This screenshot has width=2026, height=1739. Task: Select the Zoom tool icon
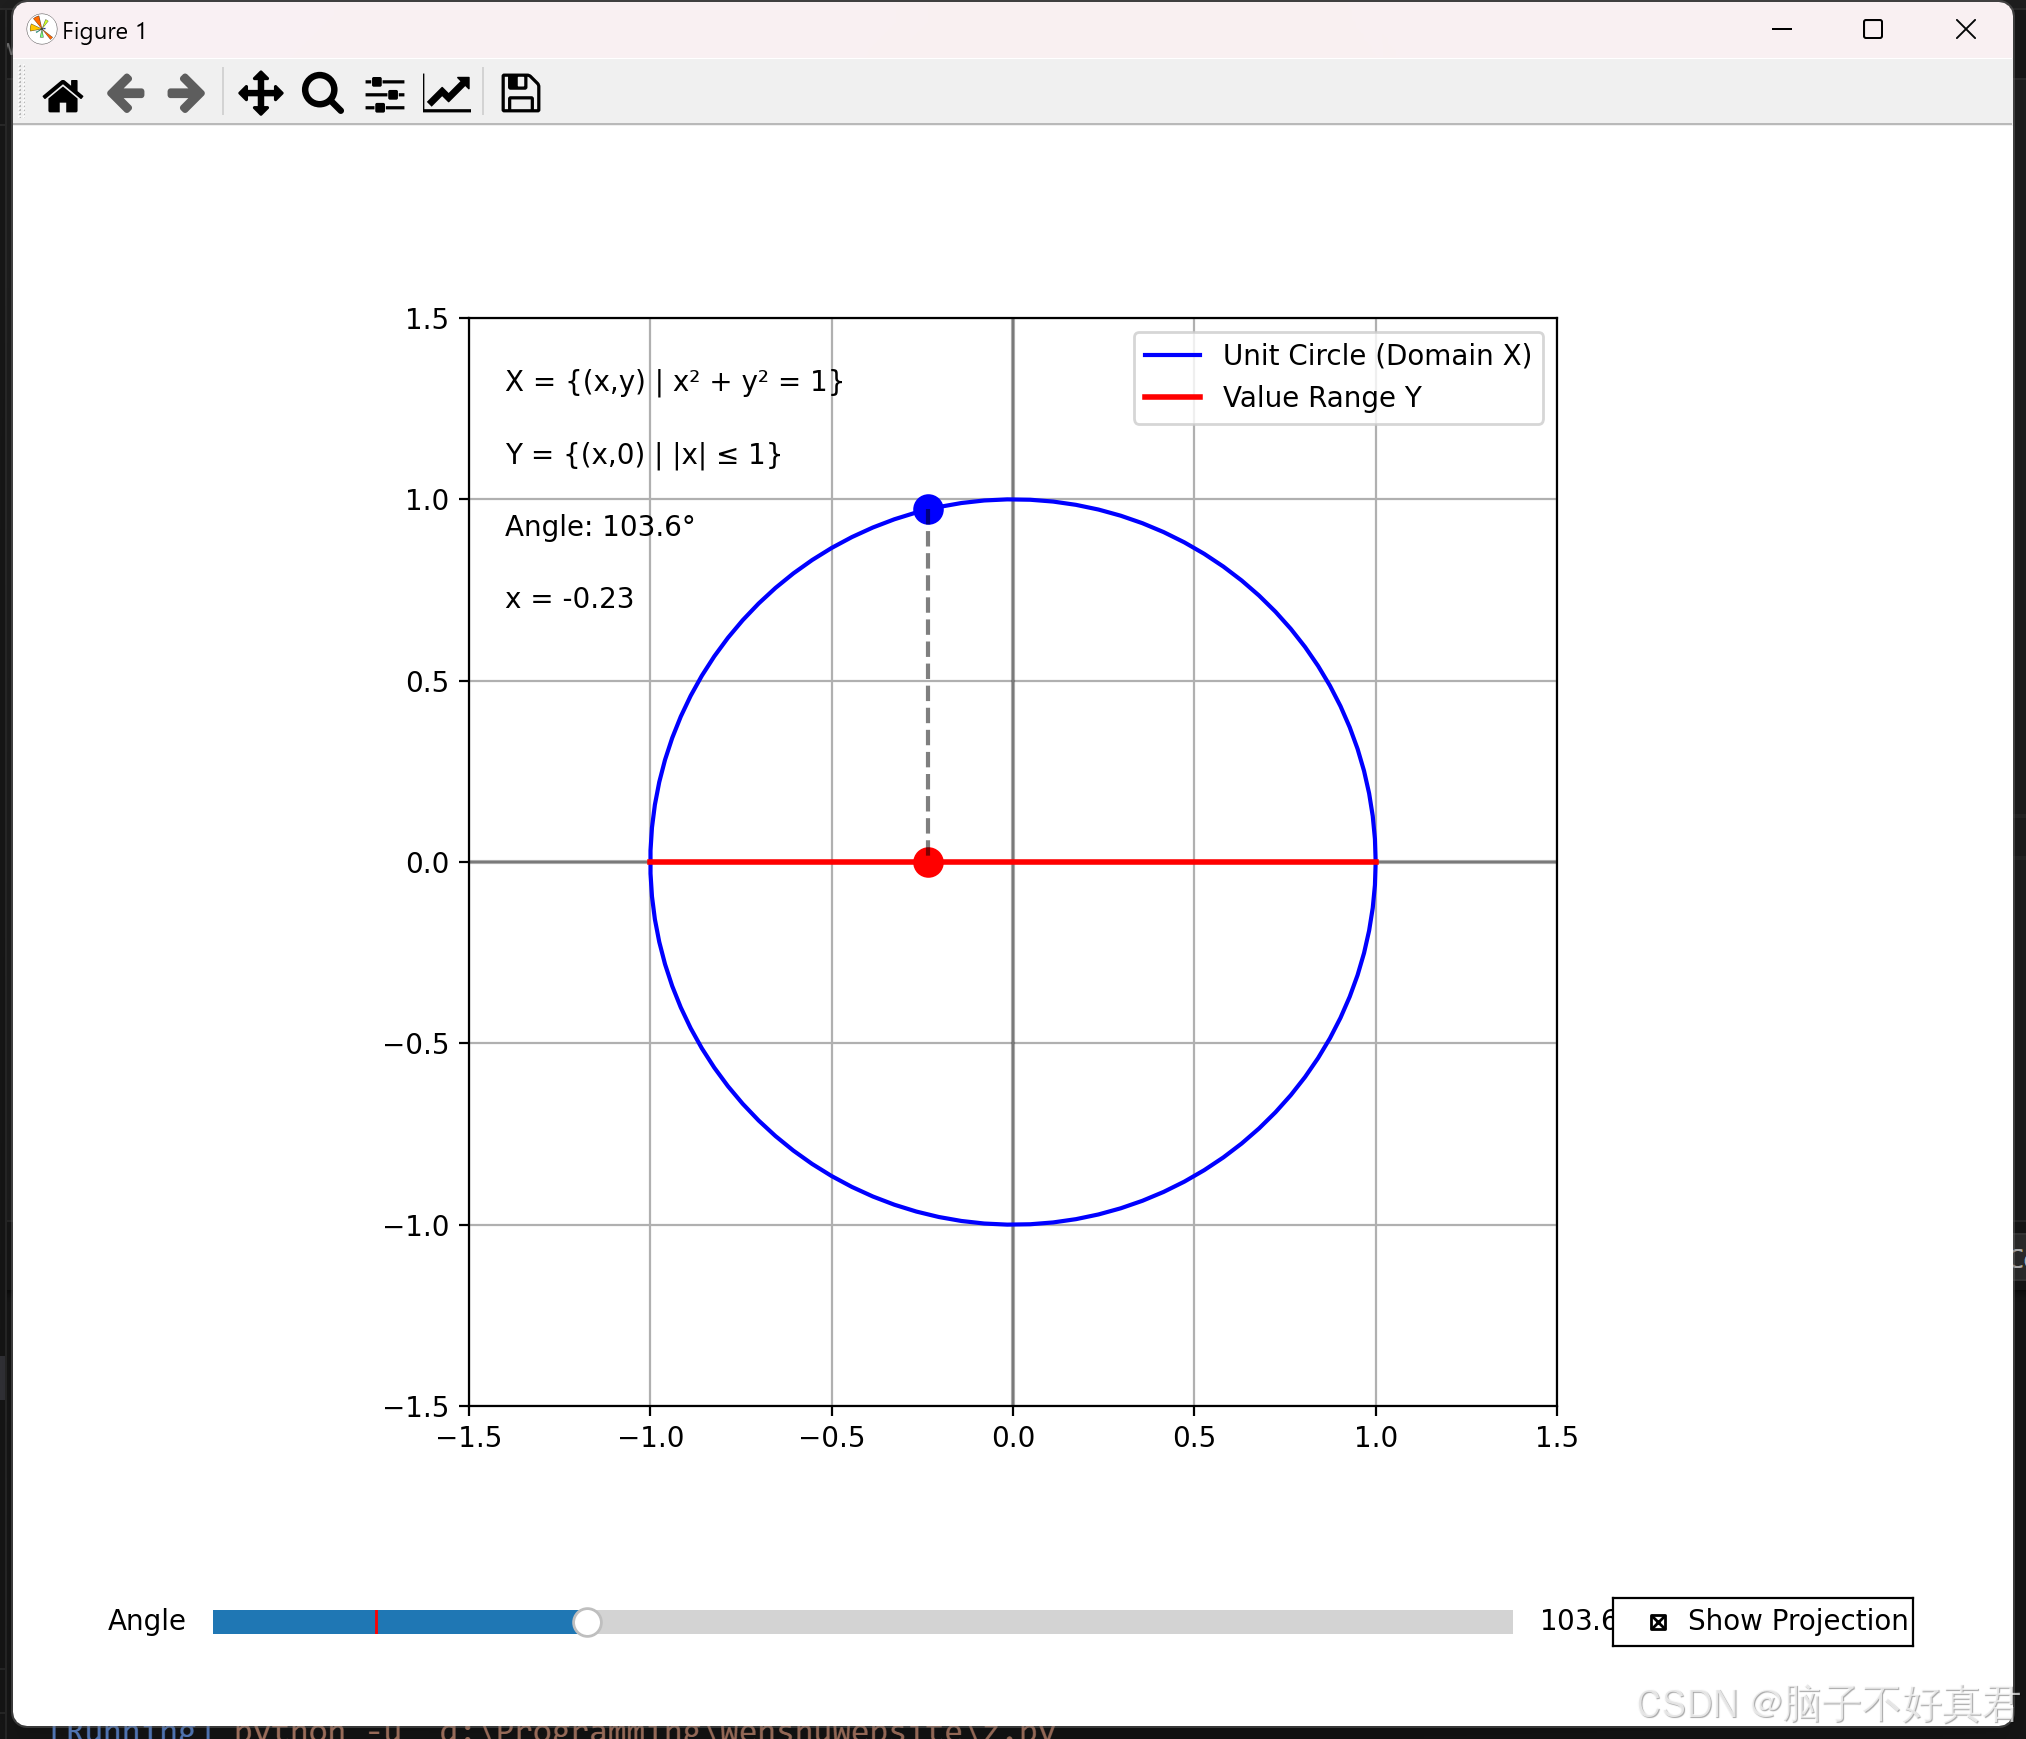319,91
